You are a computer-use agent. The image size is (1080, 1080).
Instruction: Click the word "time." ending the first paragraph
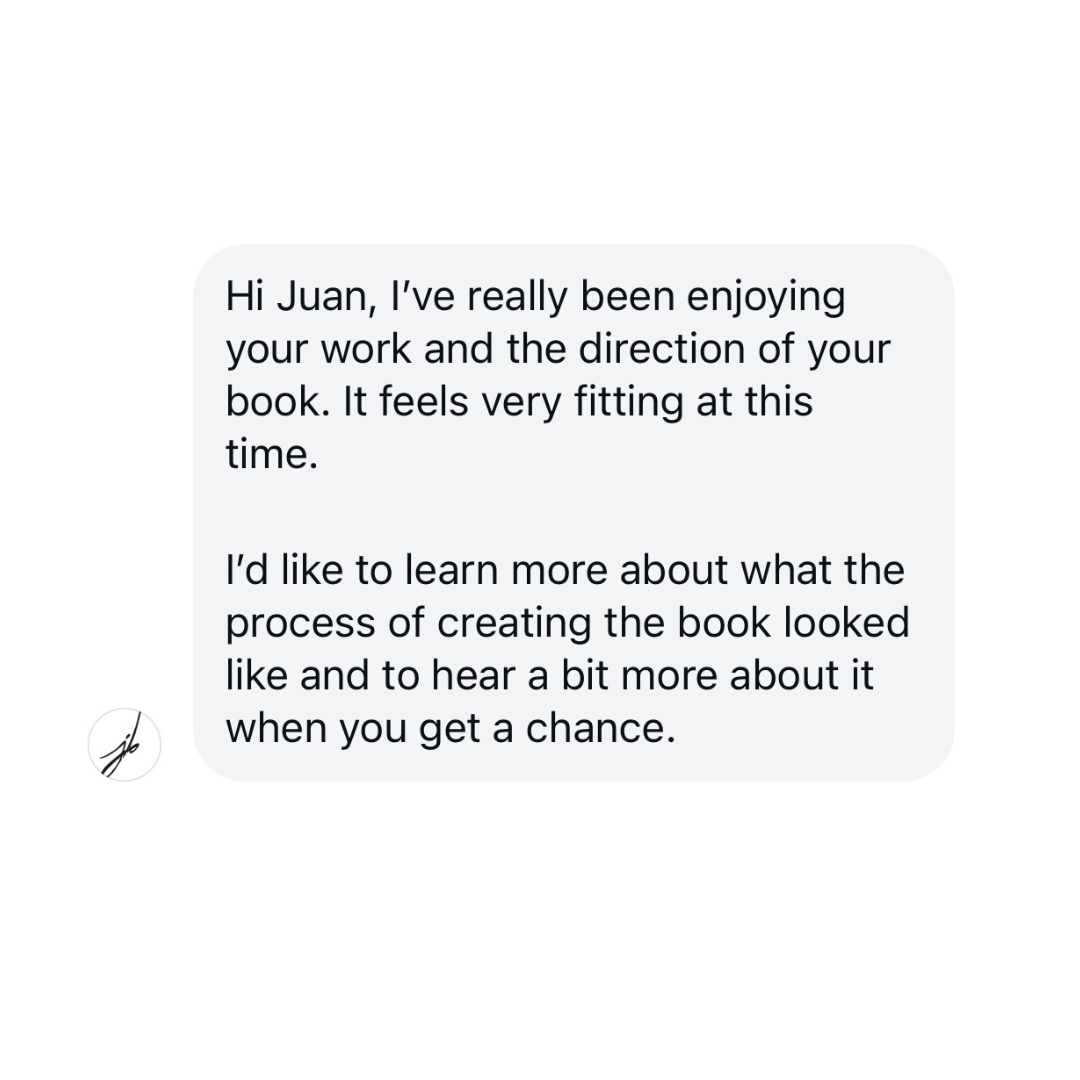coord(272,455)
